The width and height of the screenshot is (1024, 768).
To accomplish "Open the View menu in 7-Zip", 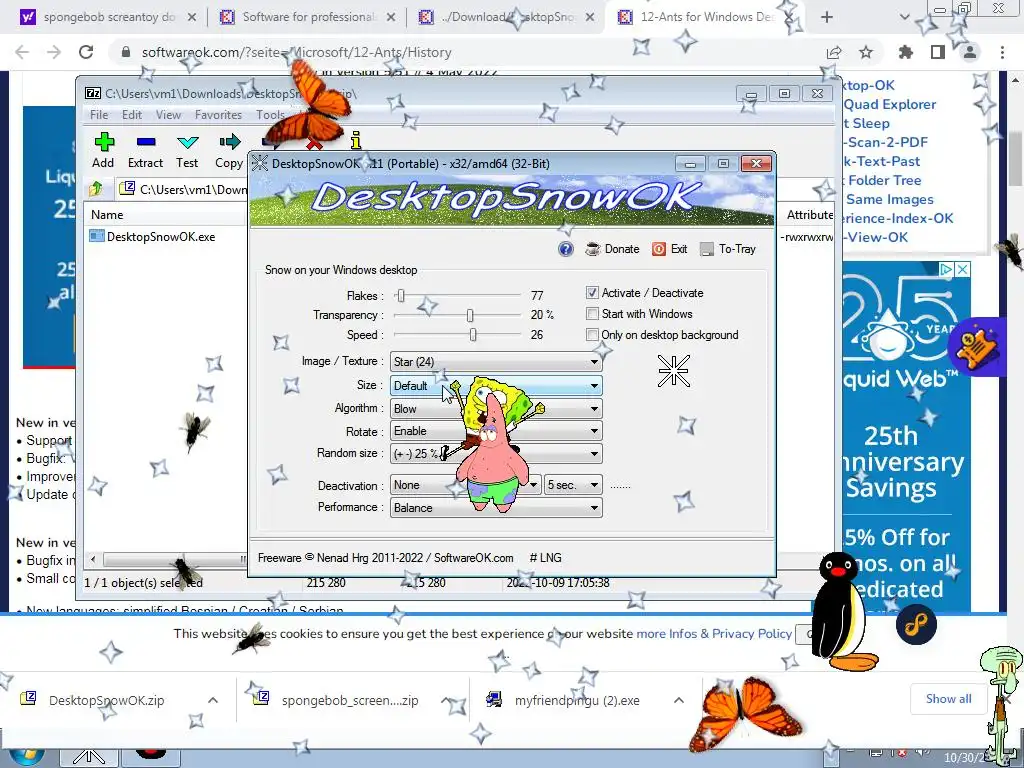I will pyautogui.click(x=168, y=115).
